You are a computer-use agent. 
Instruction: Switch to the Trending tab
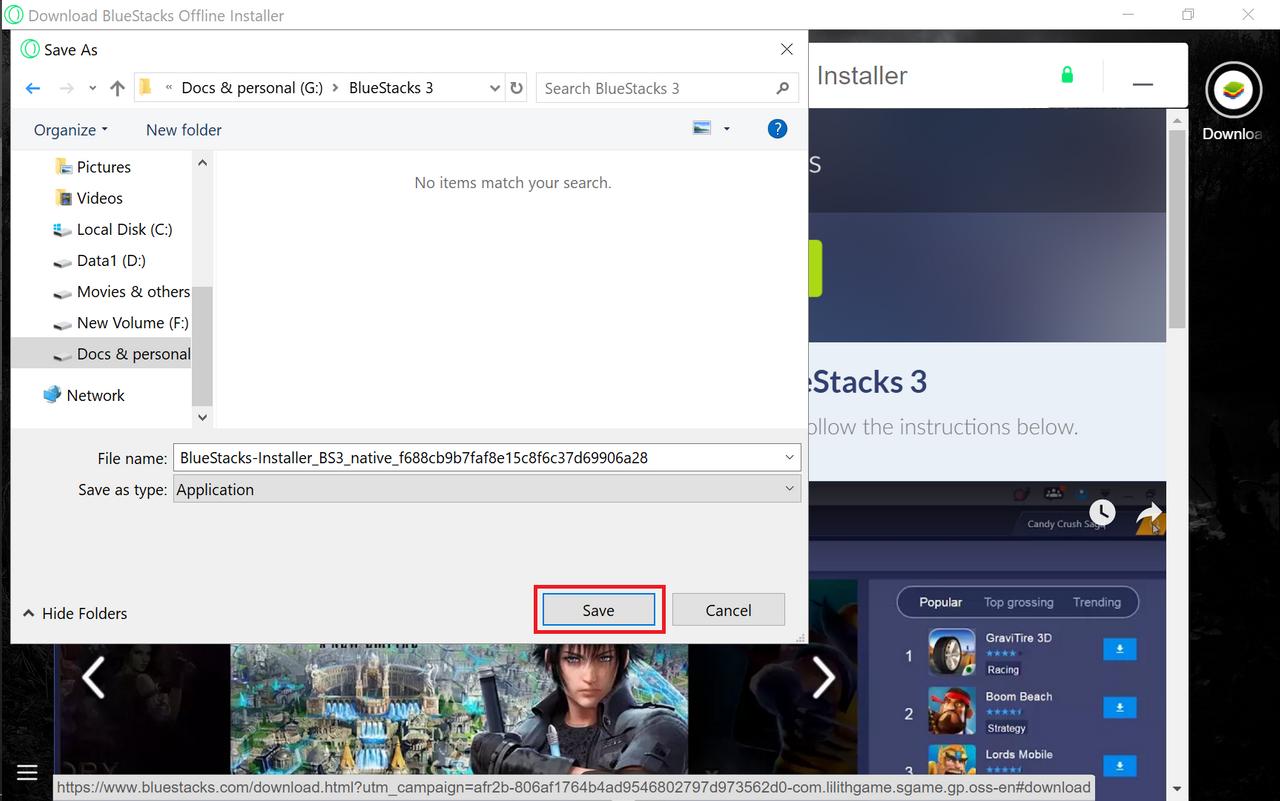[x=1097, y=602]
